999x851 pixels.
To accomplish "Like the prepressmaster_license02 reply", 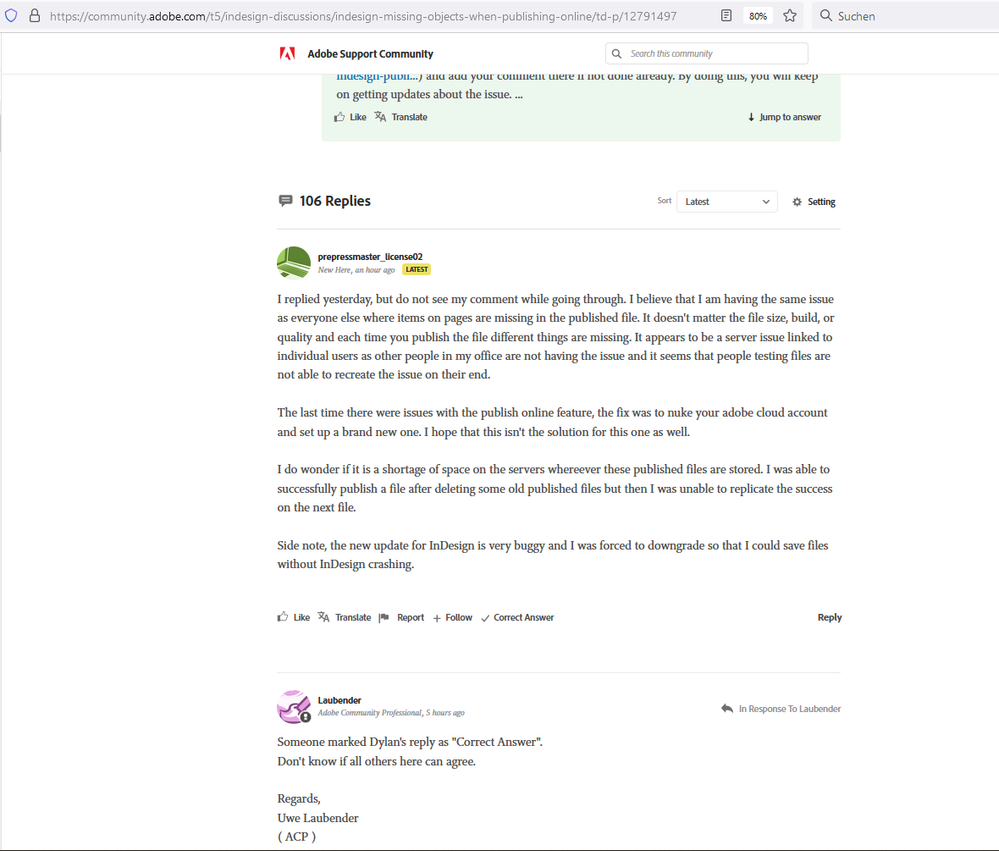I will coord(294,617).
